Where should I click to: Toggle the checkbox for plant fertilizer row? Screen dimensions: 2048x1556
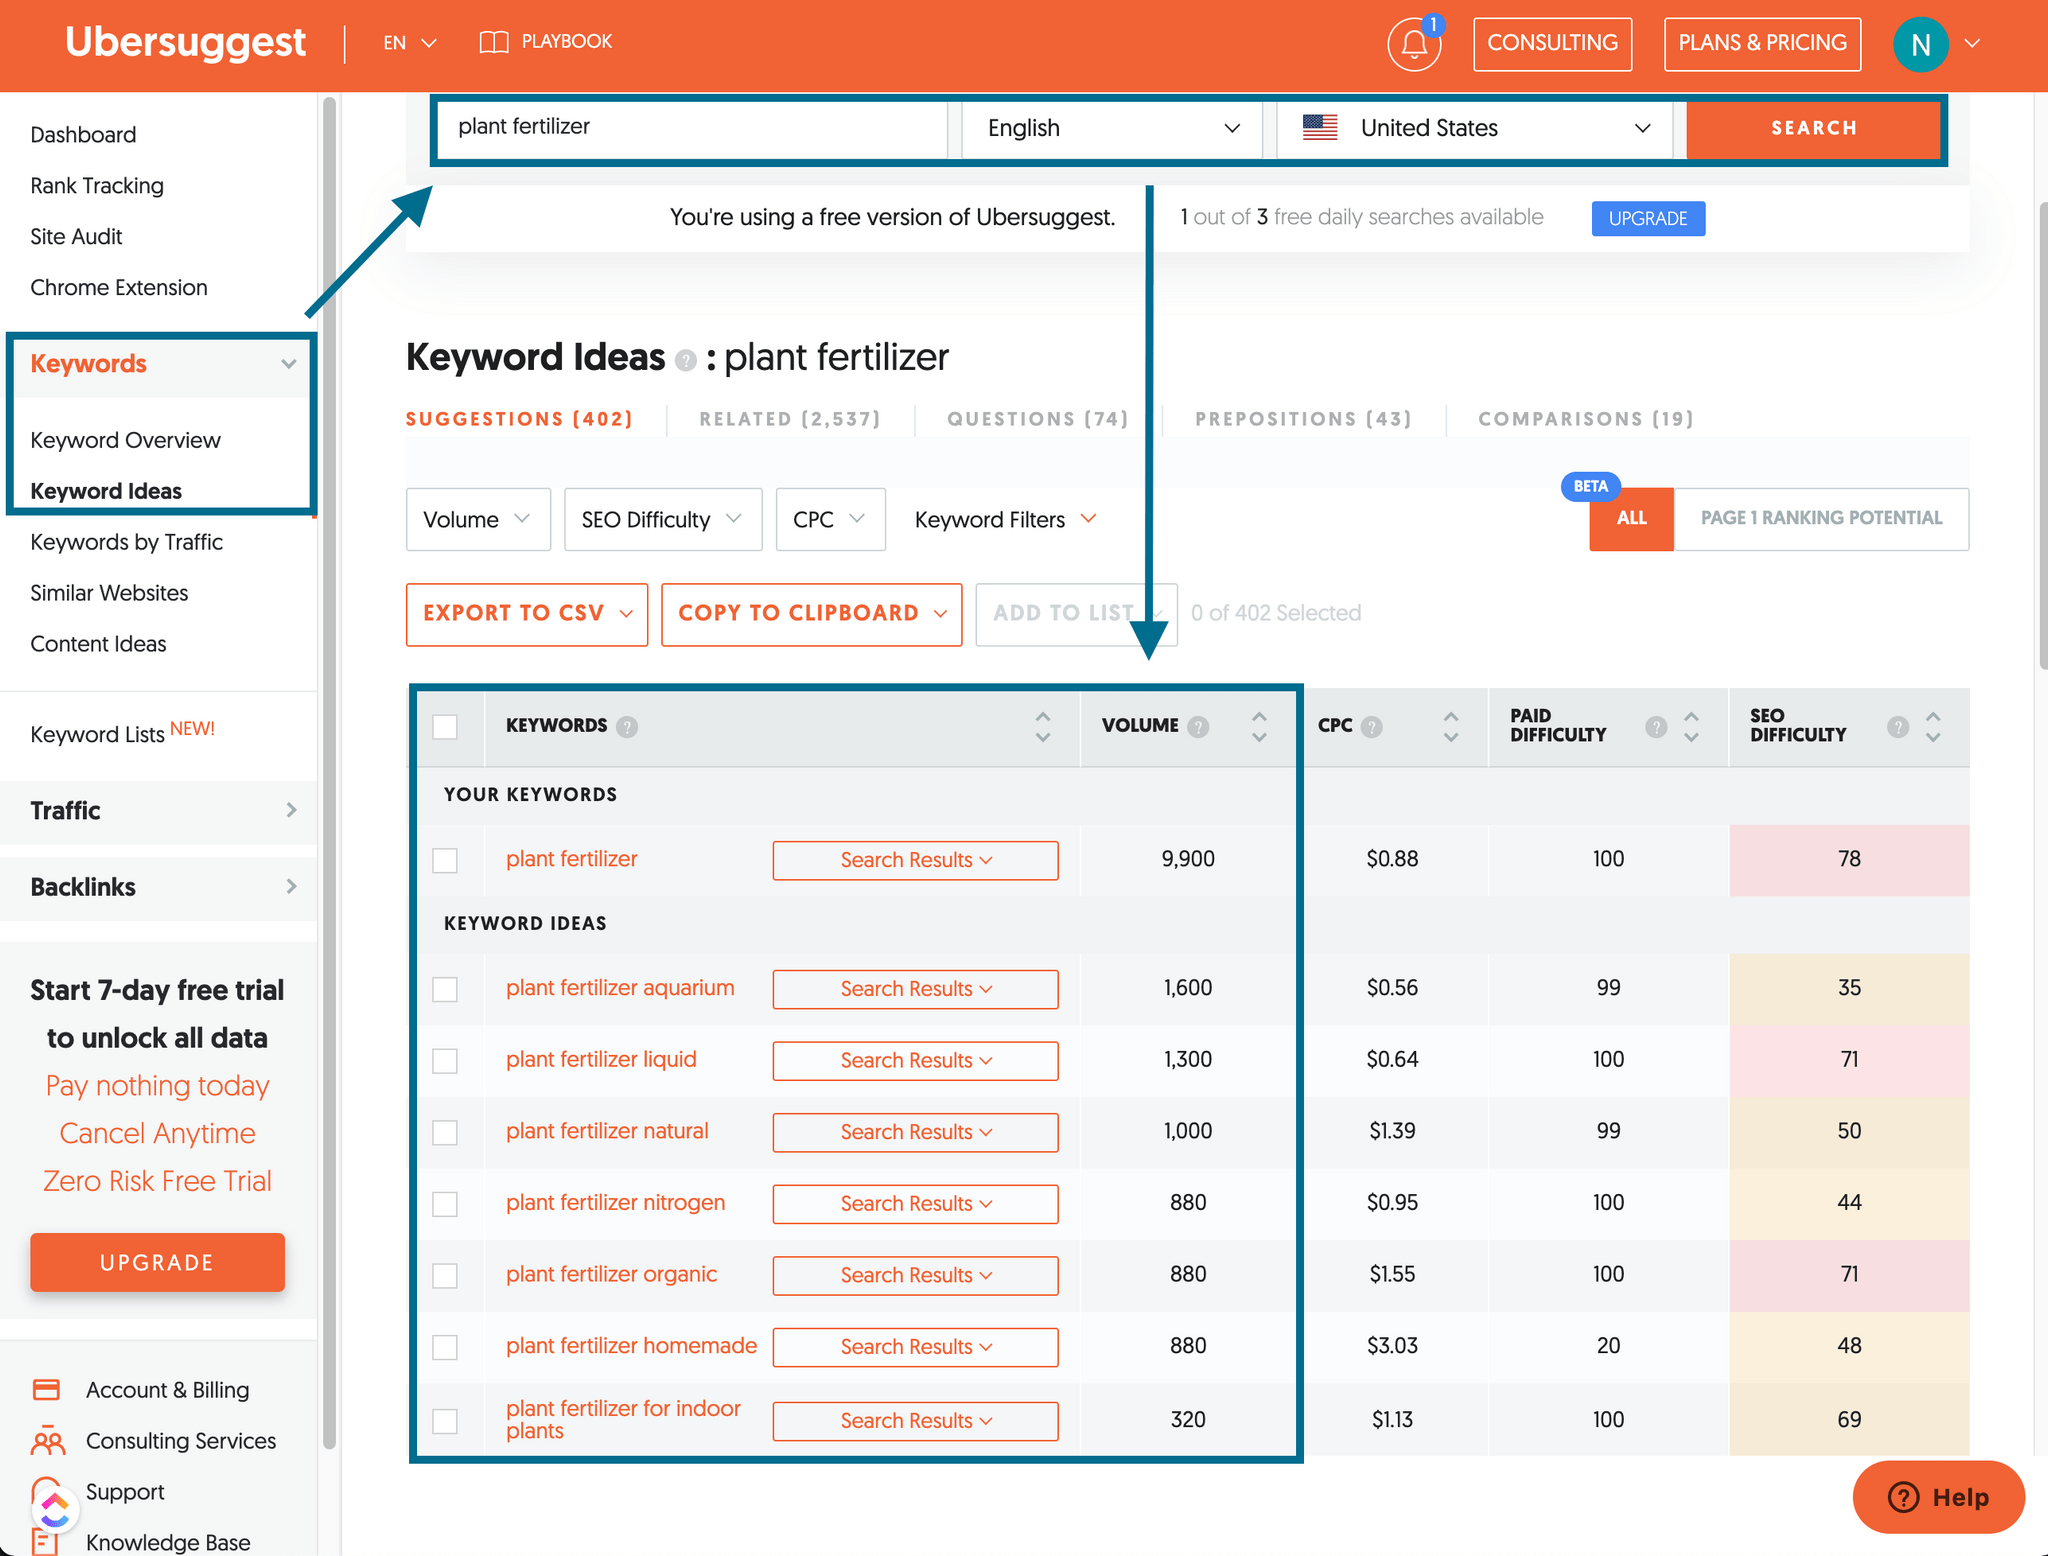coord(448,858)
